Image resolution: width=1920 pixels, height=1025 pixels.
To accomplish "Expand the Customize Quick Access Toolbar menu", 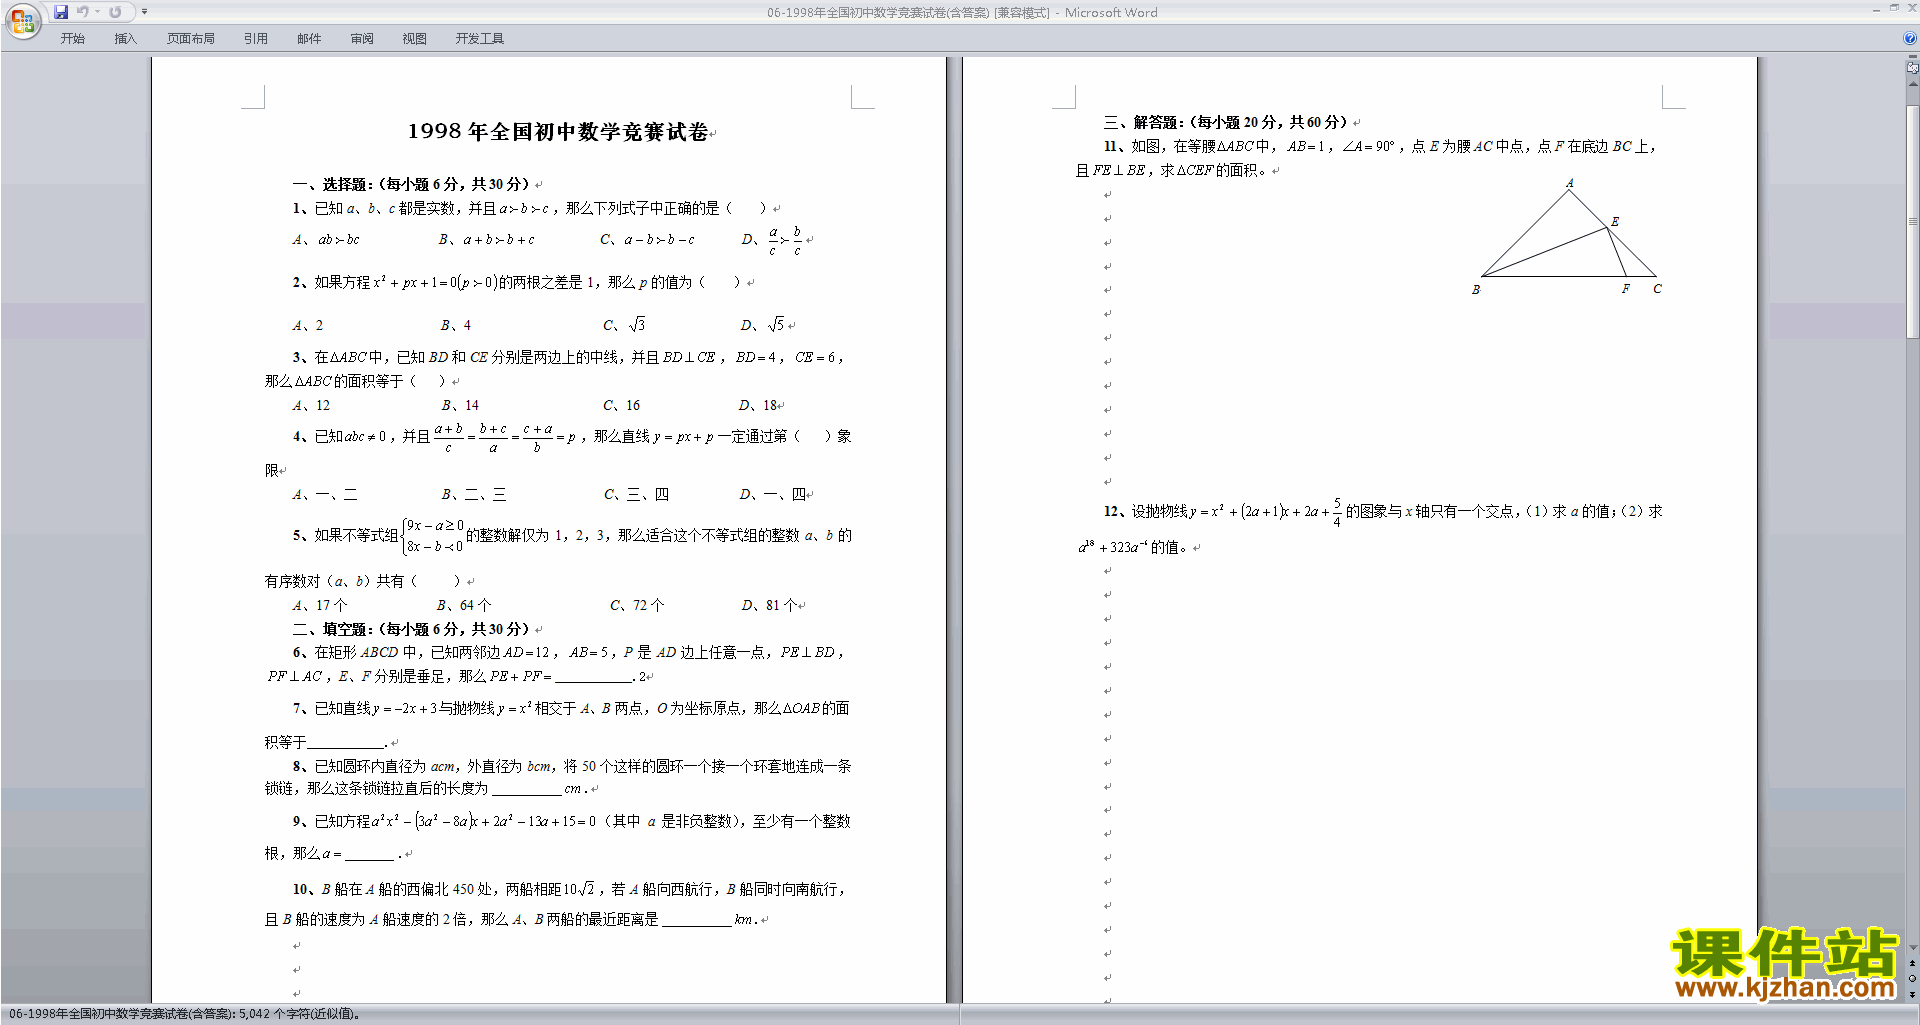I will tap(144, 12).
